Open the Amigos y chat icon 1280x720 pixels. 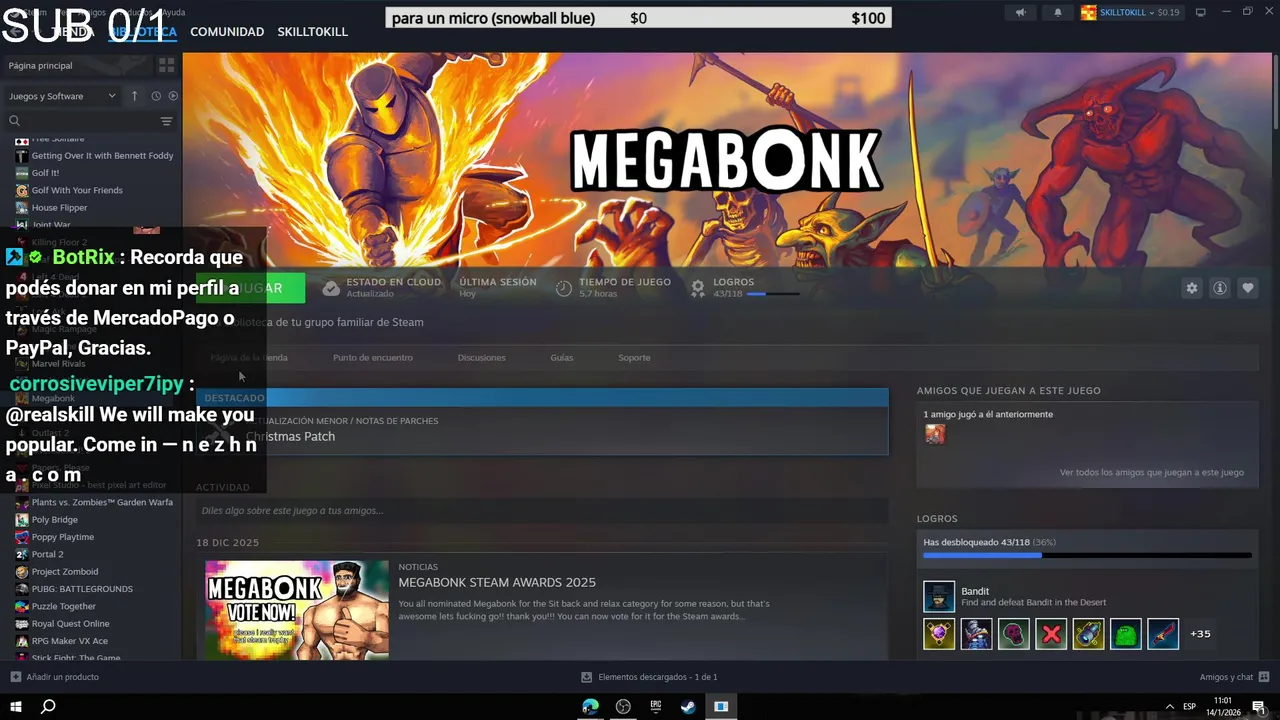(1264, 677)
